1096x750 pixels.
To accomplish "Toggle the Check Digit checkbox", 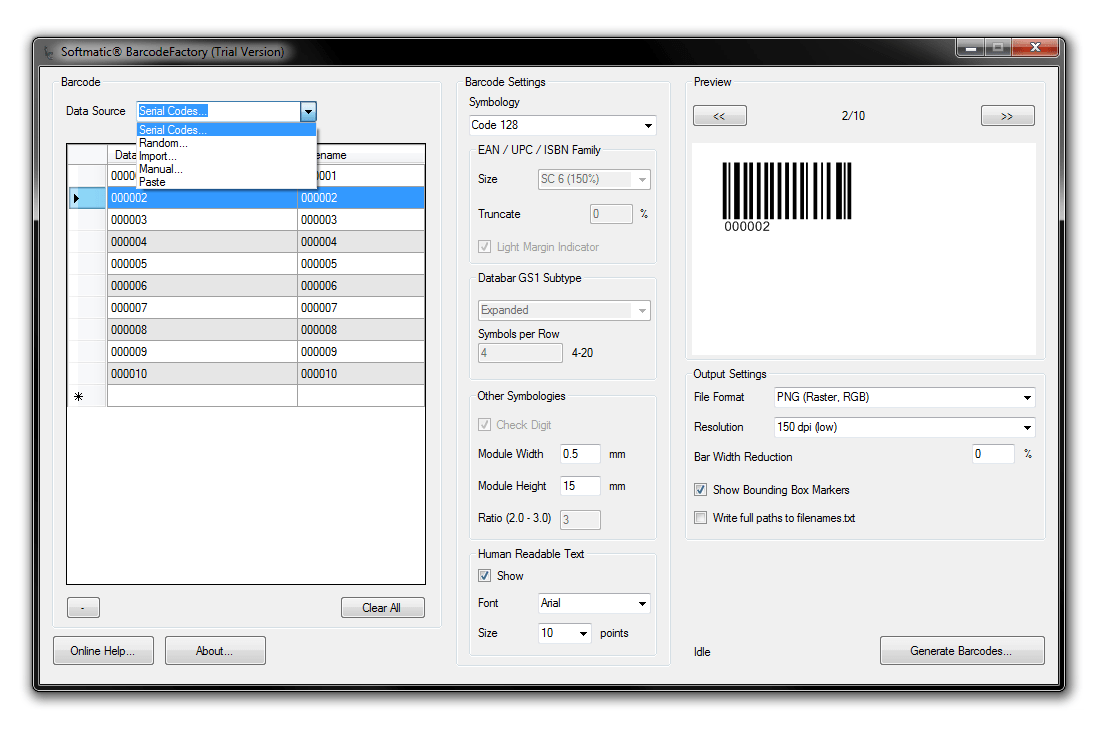I will [484, 425].
